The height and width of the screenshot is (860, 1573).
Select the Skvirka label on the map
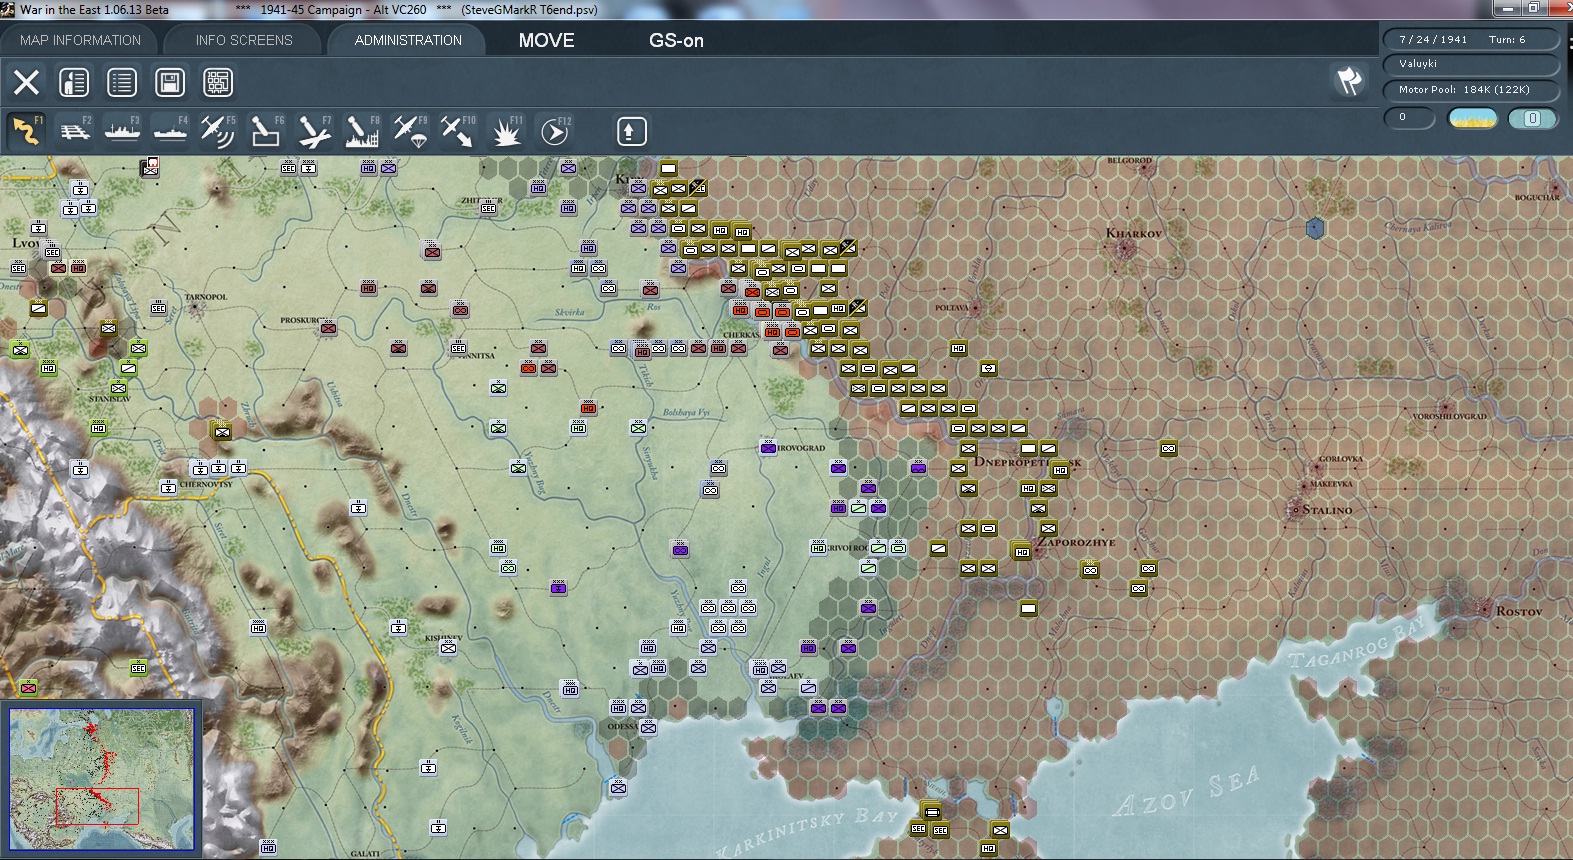[569, 312]
